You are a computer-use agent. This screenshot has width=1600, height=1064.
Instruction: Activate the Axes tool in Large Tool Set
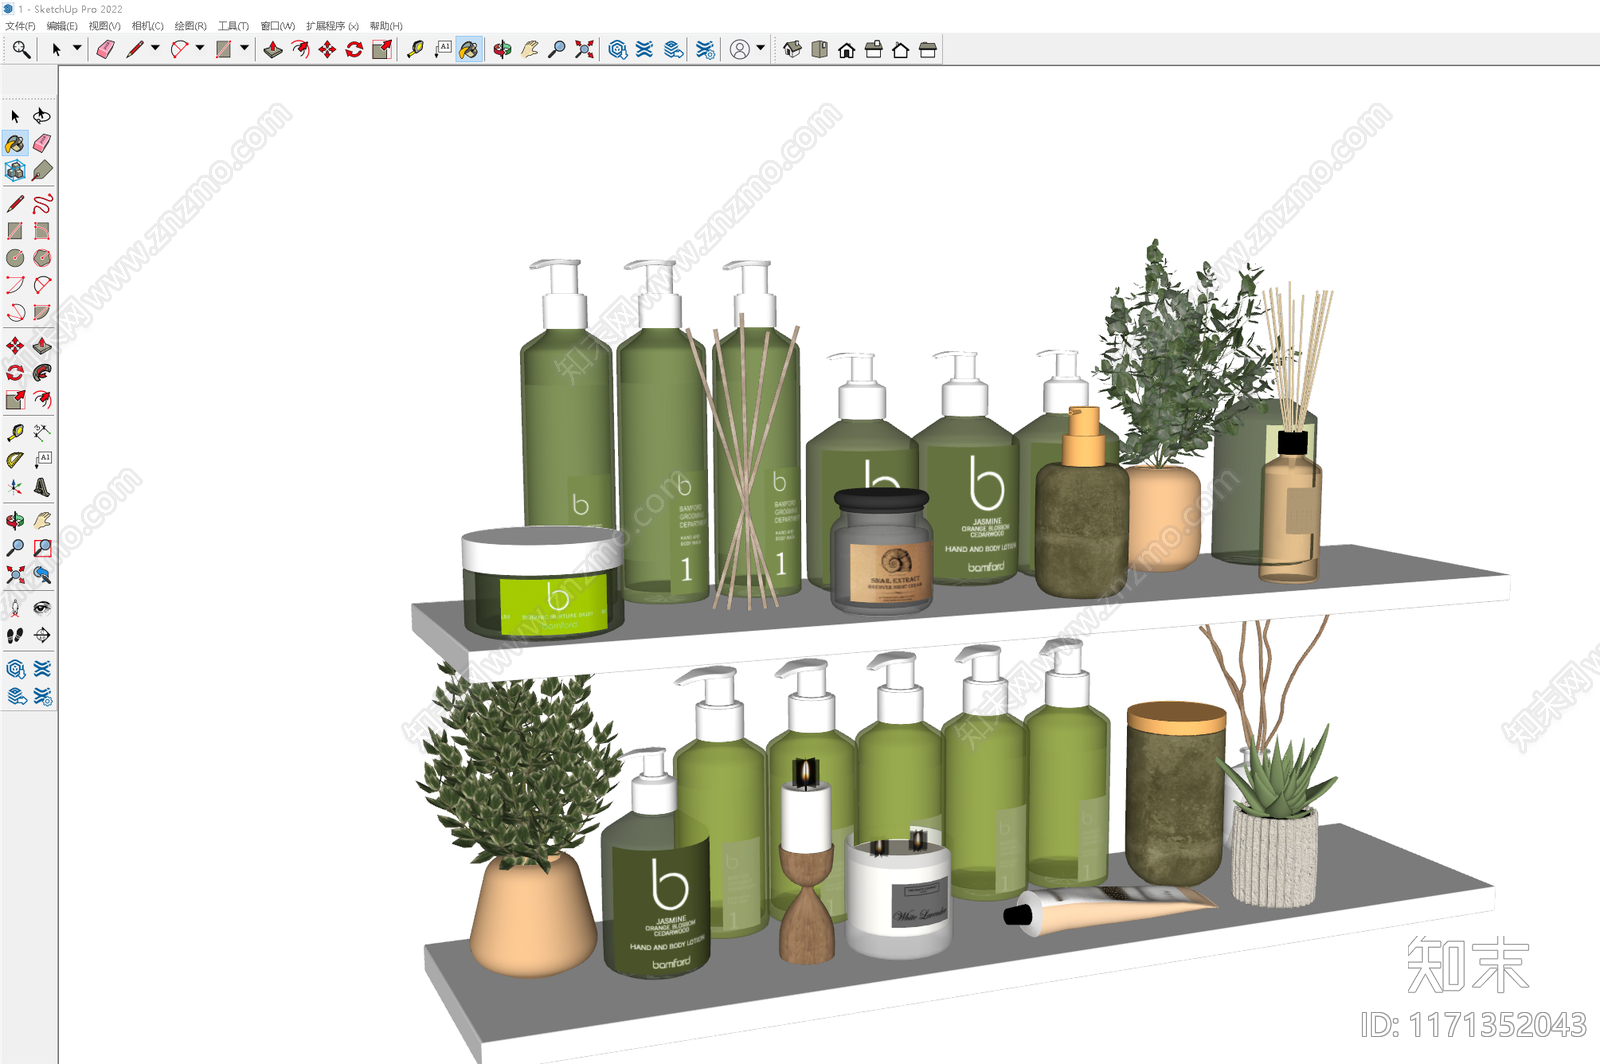15,487
